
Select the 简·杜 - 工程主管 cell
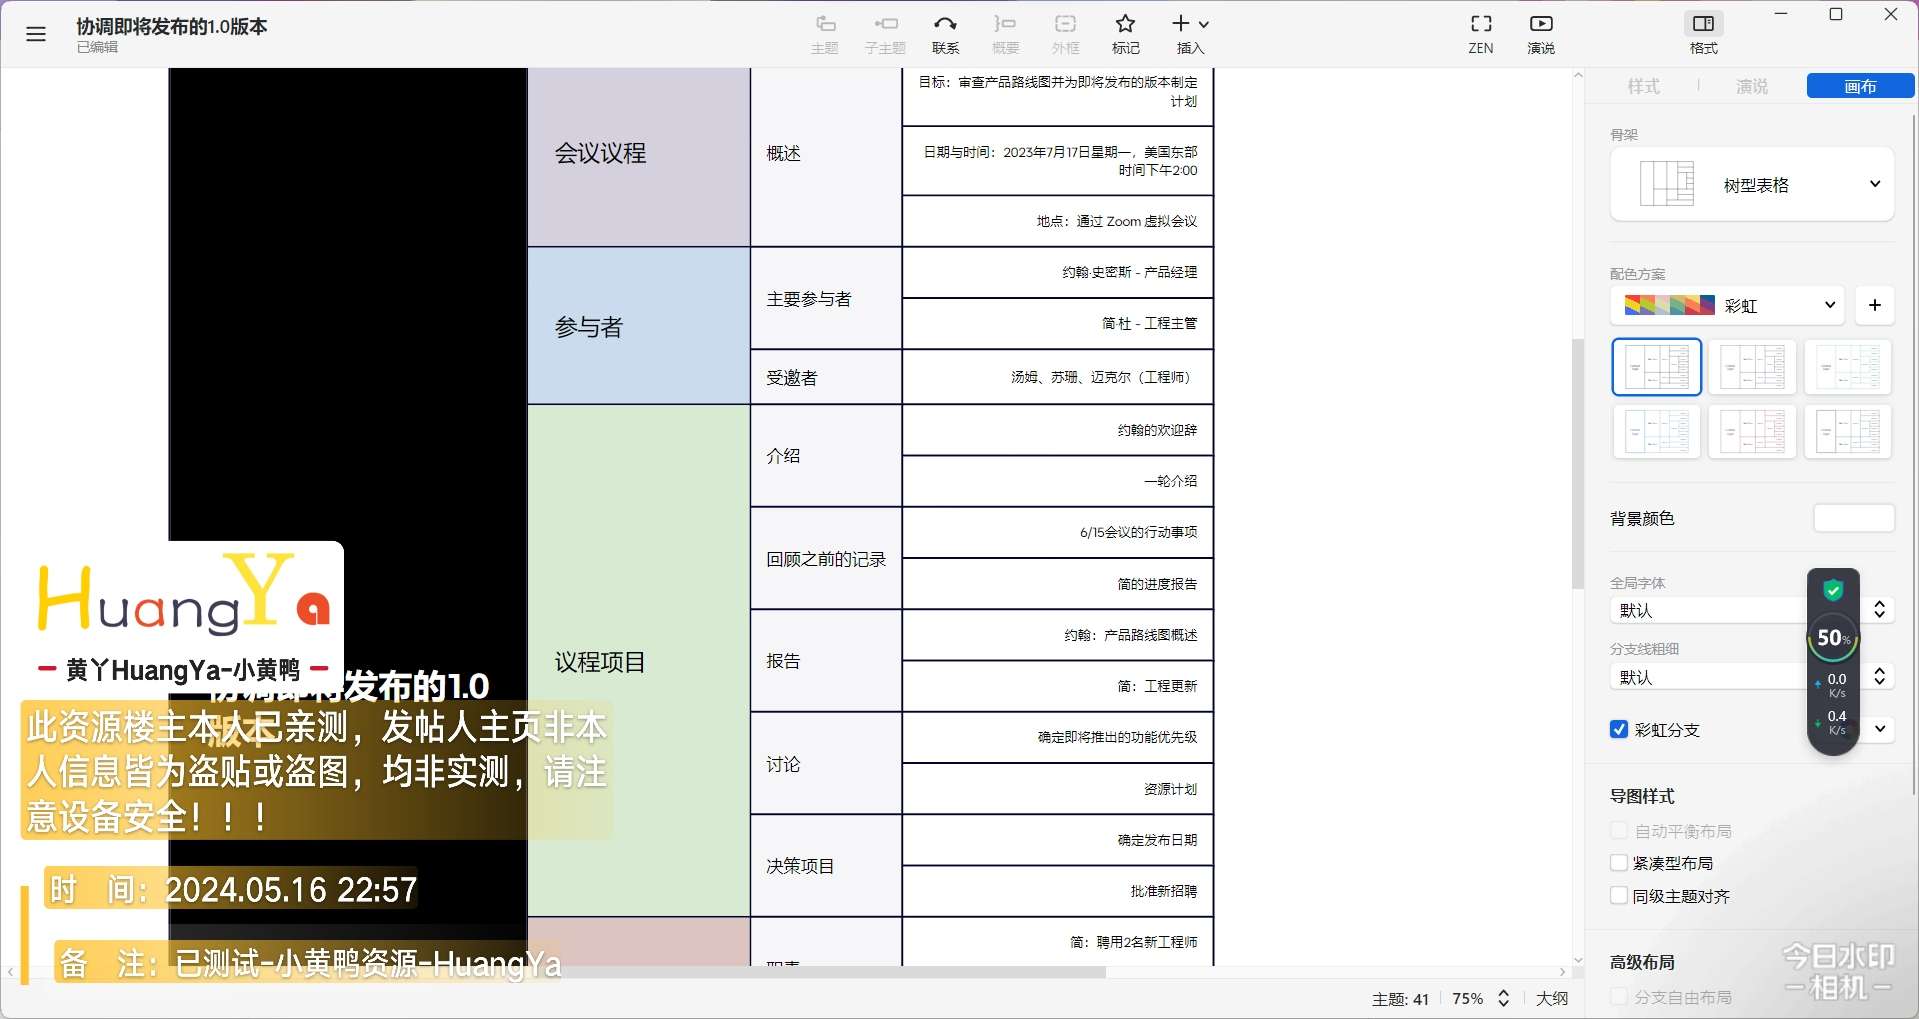coord(1058,323)
